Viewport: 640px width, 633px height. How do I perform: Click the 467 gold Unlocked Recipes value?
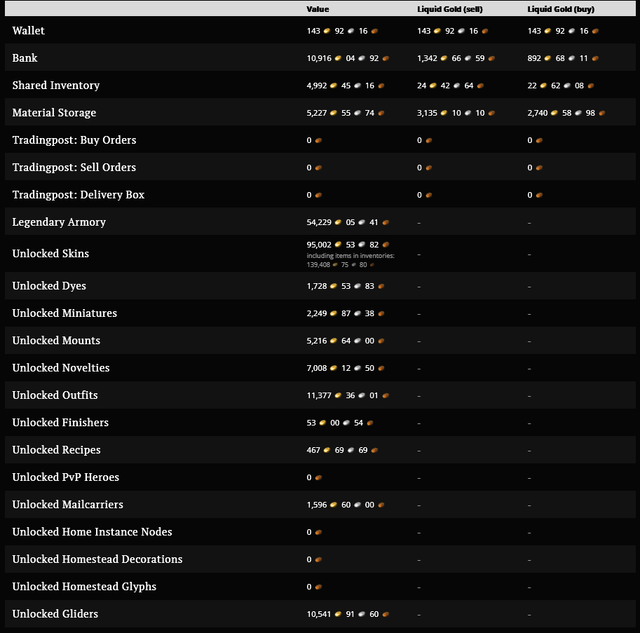coord(313,450)
